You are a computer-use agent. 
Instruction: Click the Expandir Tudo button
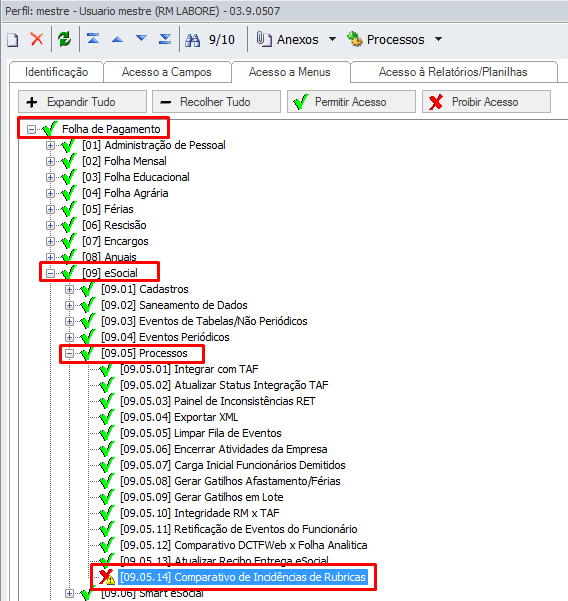pyautogui.click(x=82, y=102)
